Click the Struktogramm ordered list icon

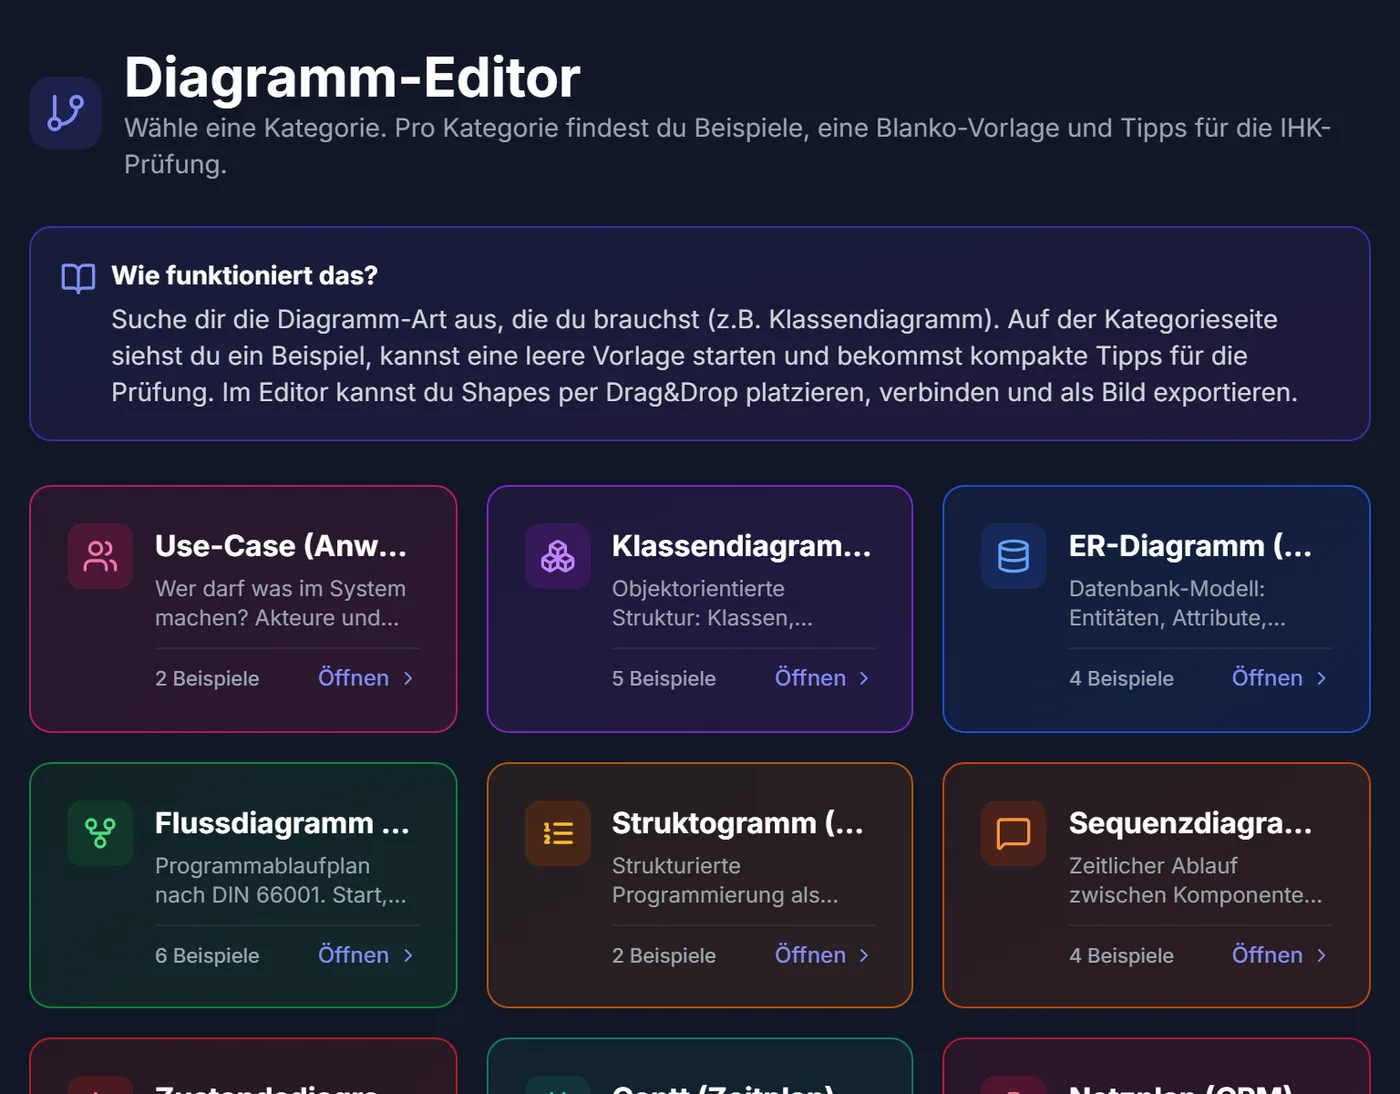tap(557, 833)
